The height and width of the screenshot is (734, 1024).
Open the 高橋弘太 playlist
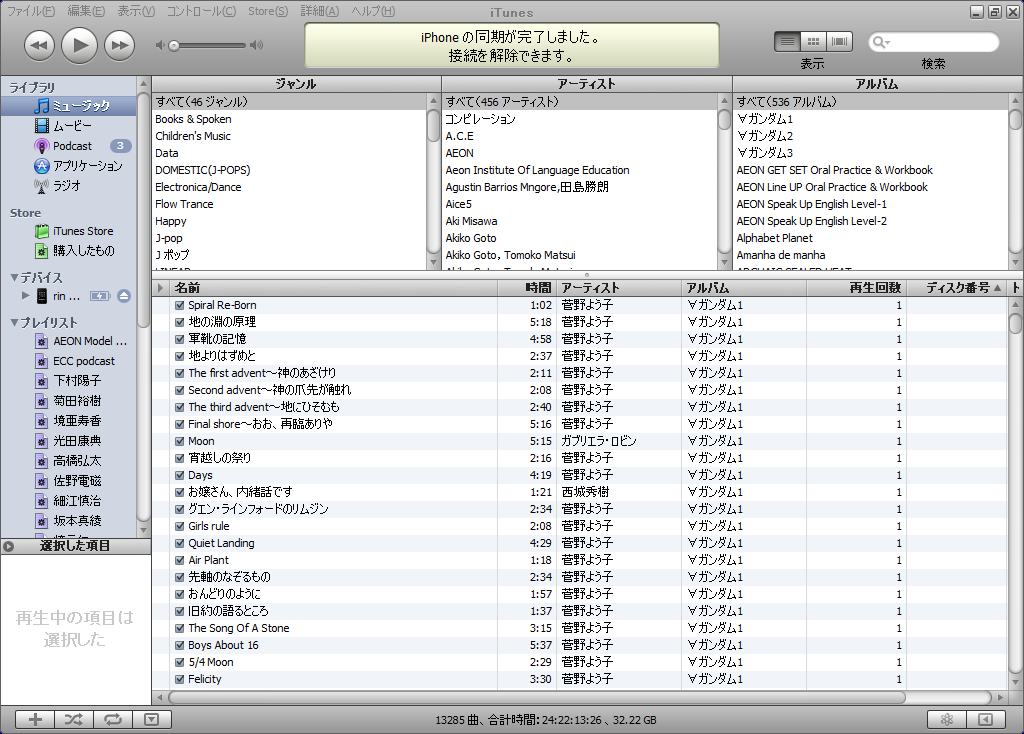click(69, 461)
